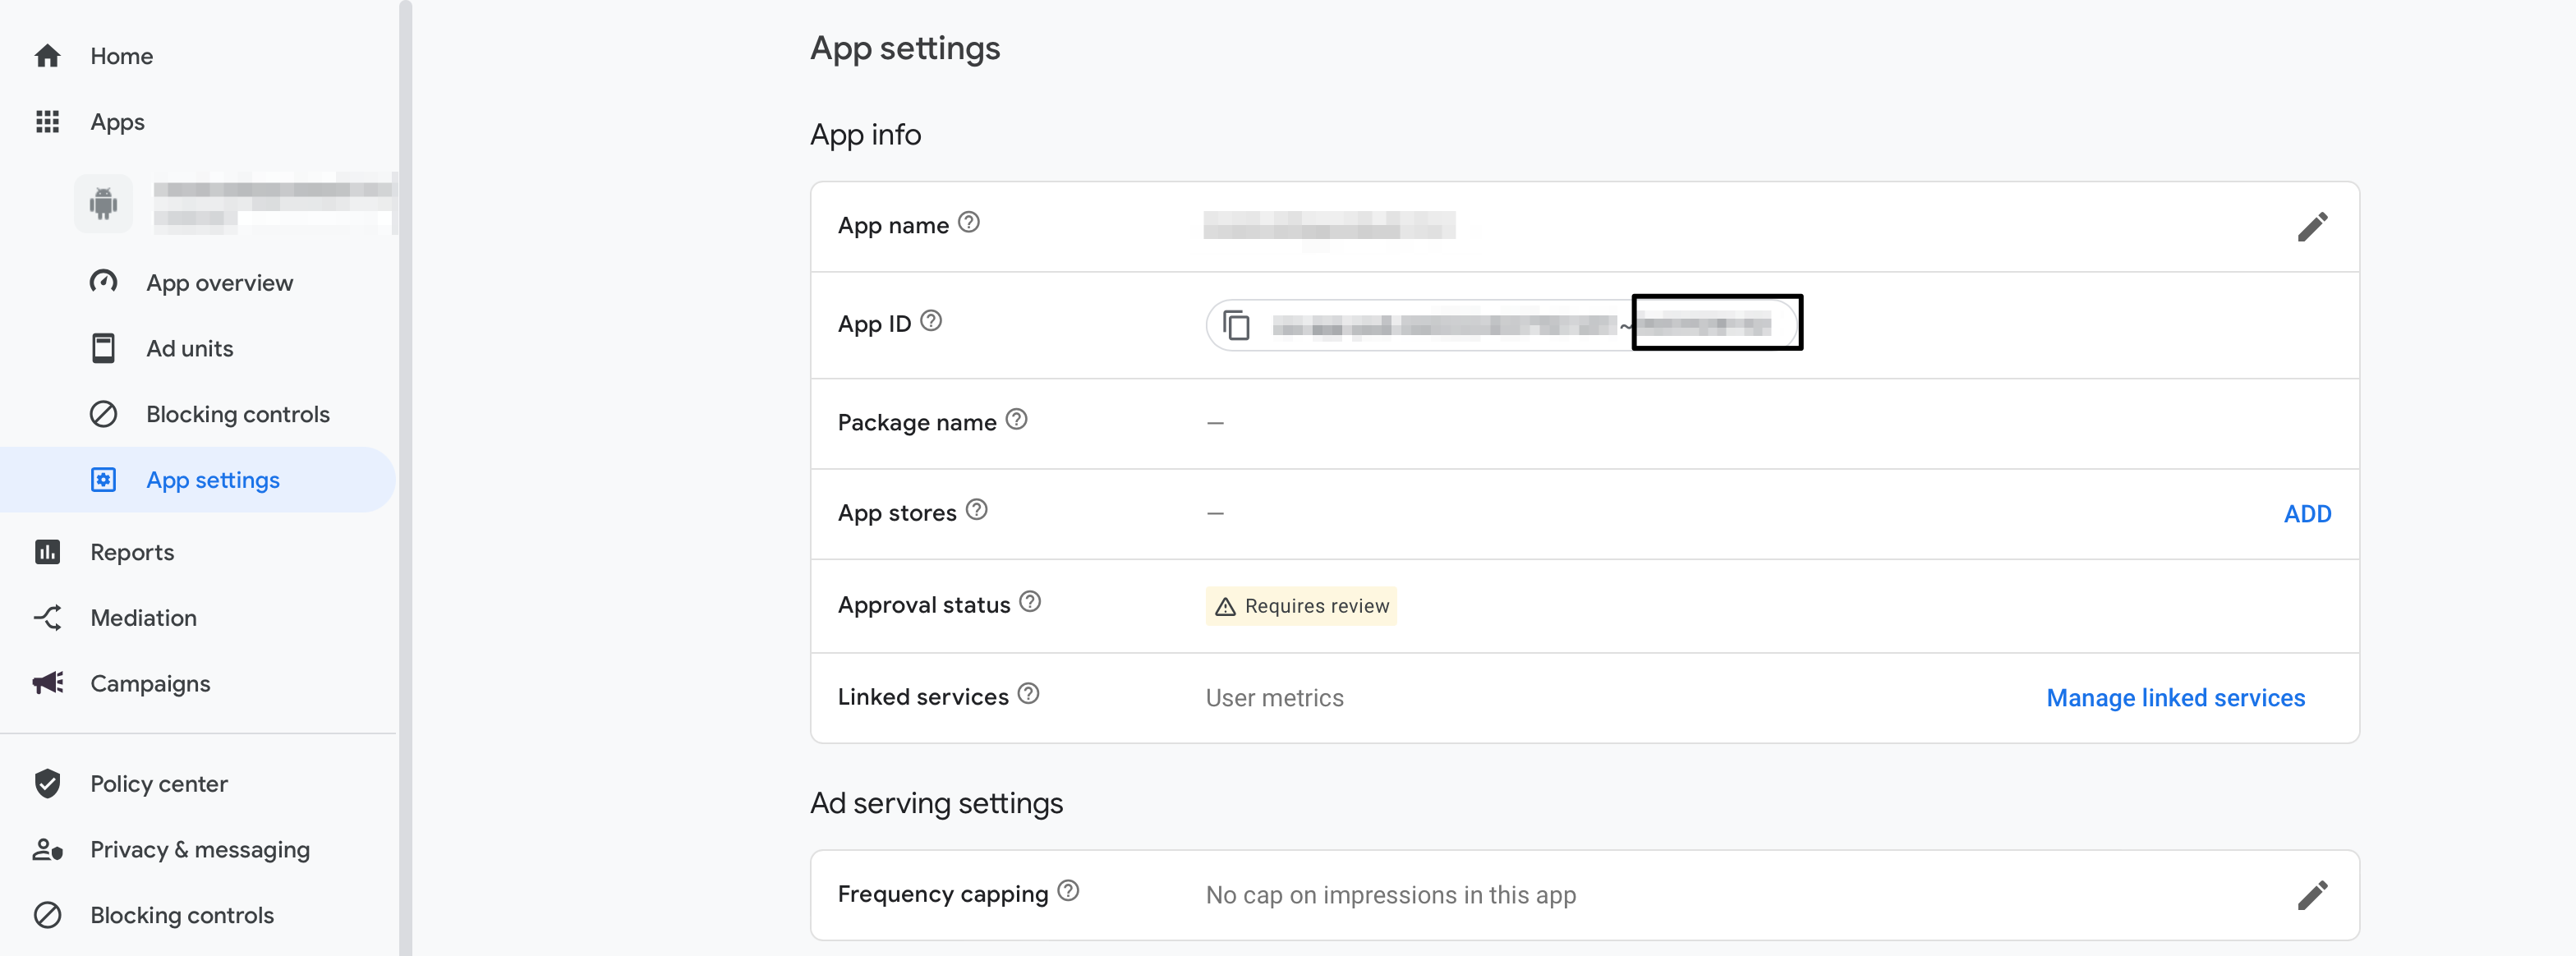Select the Android app in sidebar

click(235, 204)
